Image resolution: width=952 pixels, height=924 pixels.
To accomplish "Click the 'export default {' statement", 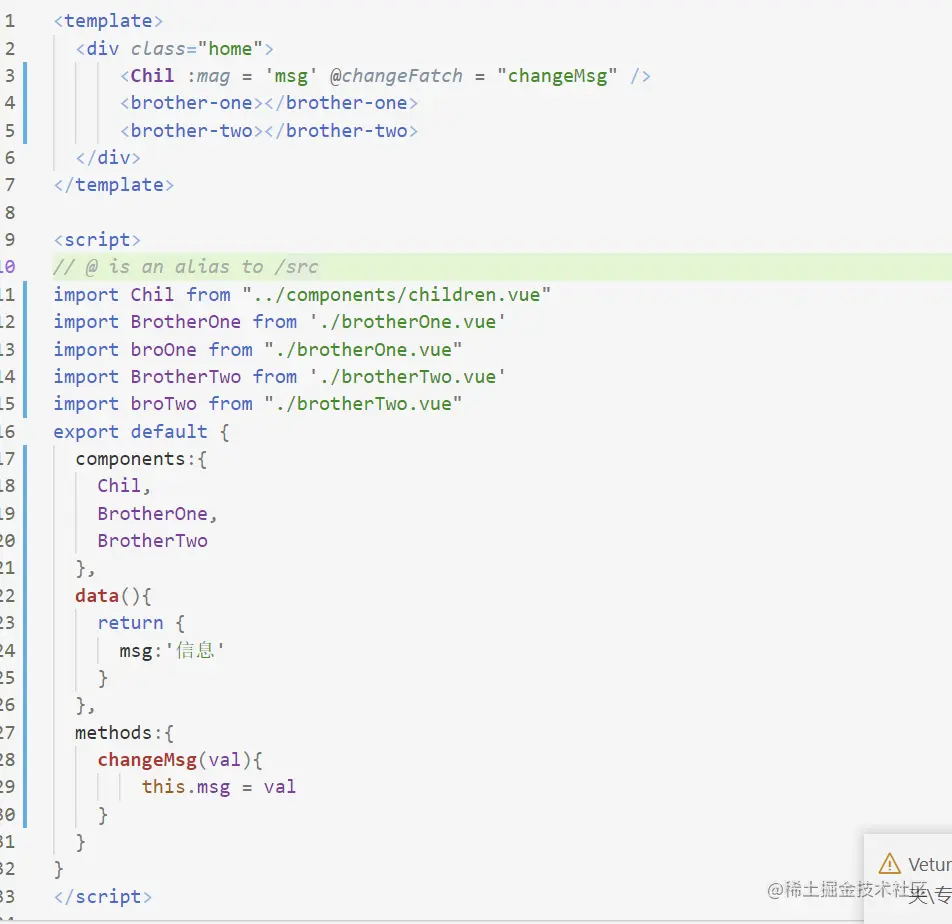I will coord(141,432).
